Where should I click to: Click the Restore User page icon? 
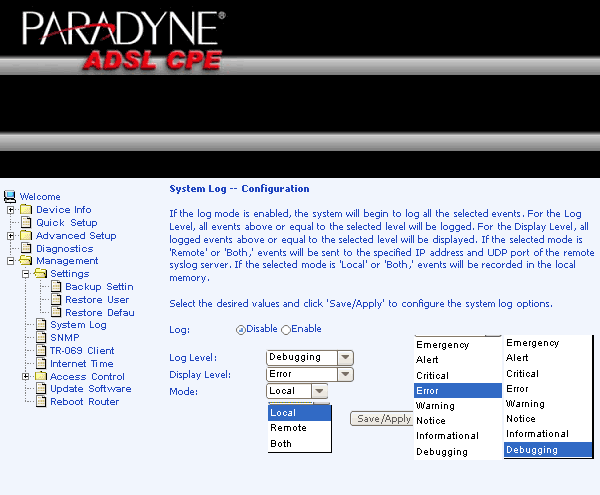56,299
